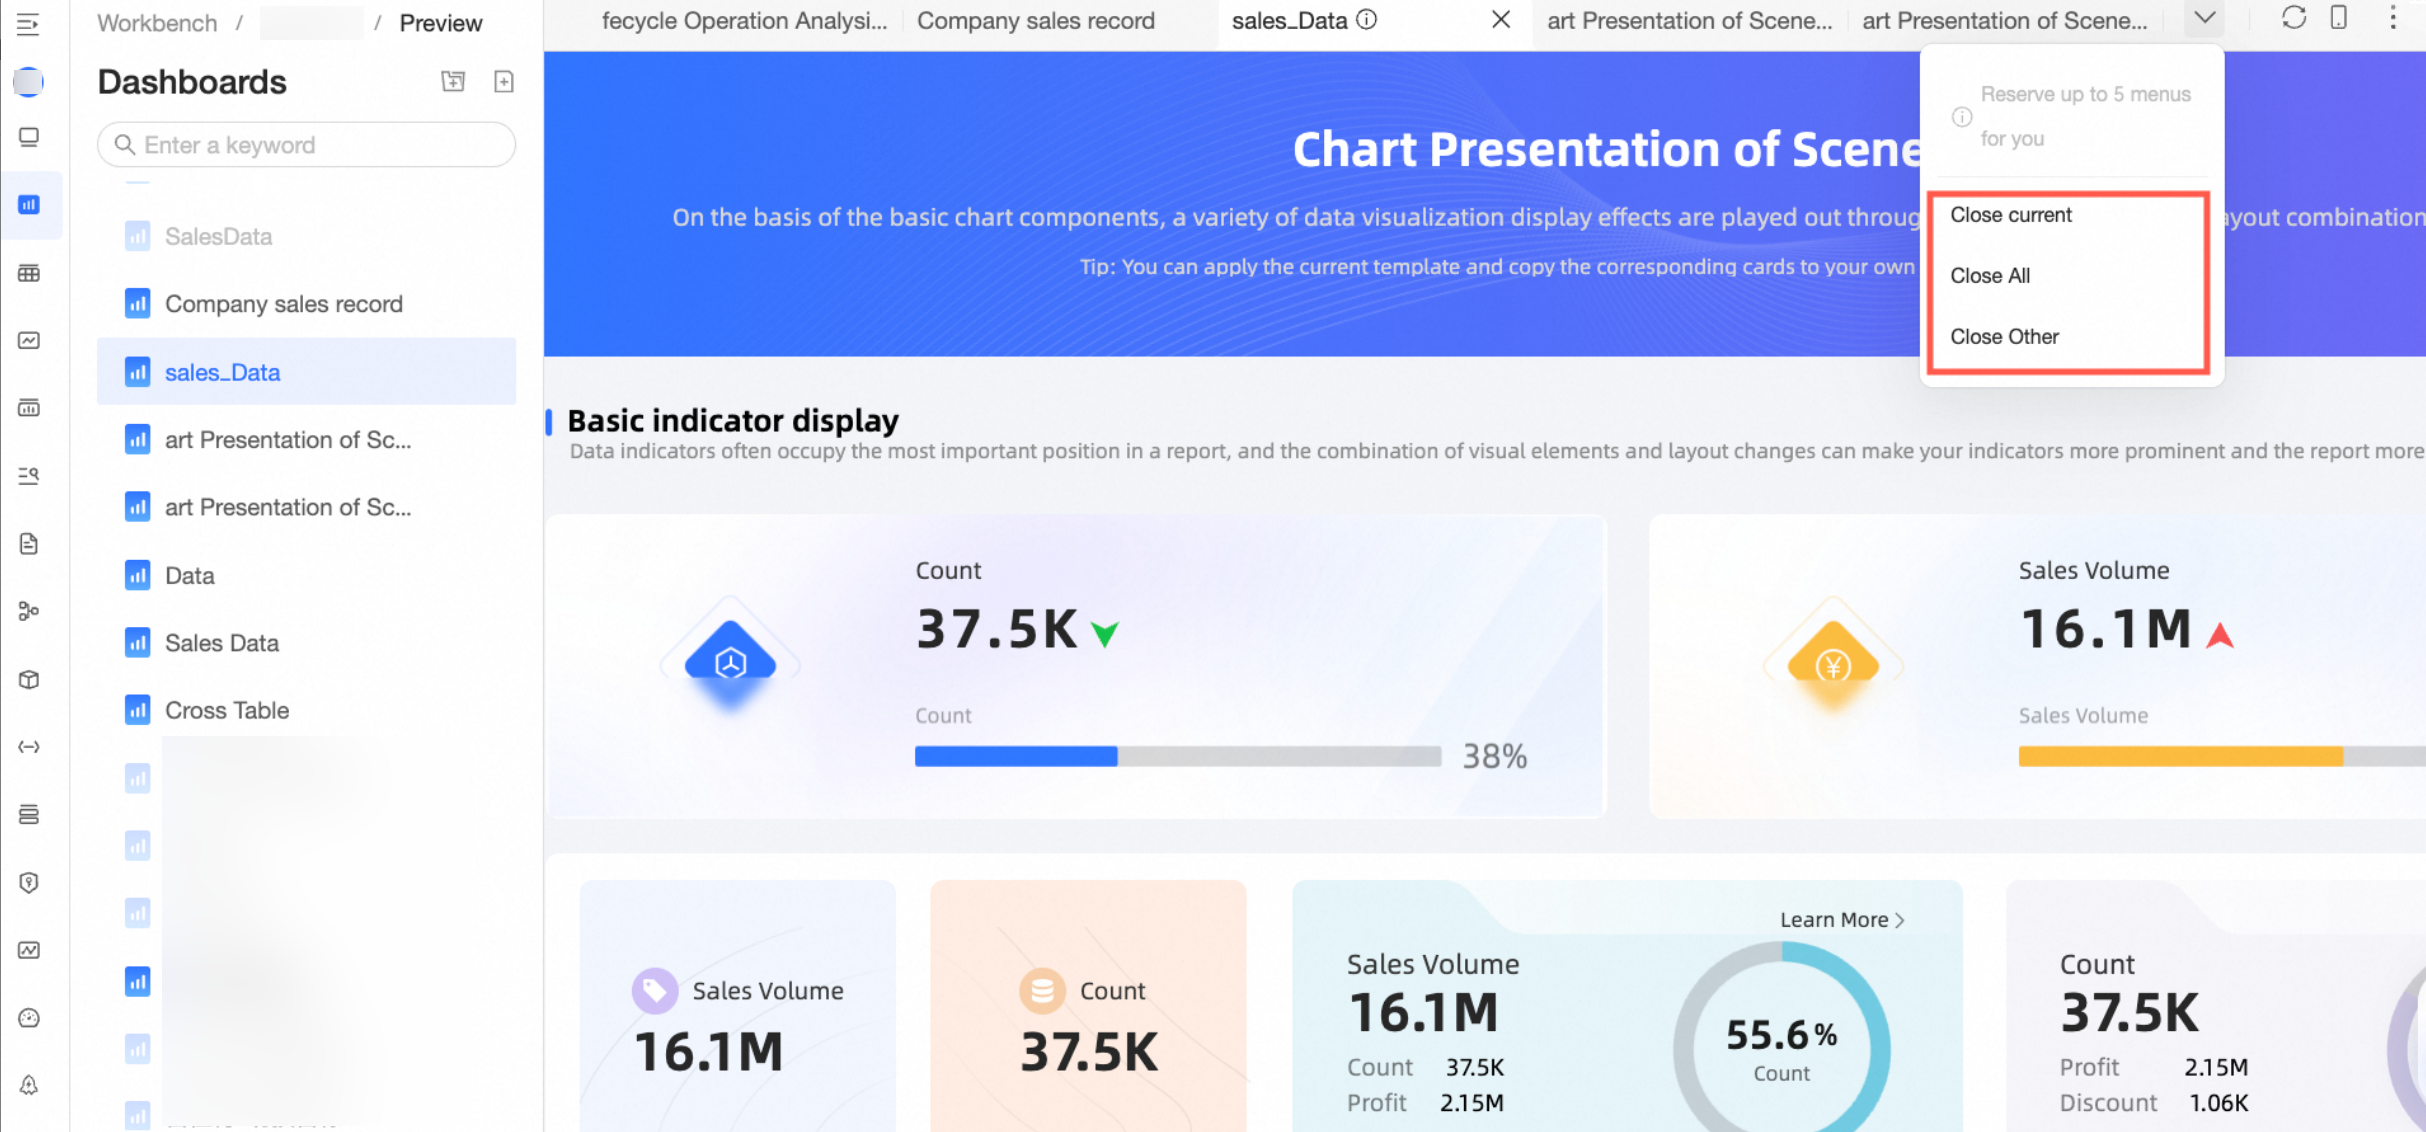This screenshot has width=2426, height=1132.
Task: Click the Count 38% progress bar
Action: coord(1177,756)
